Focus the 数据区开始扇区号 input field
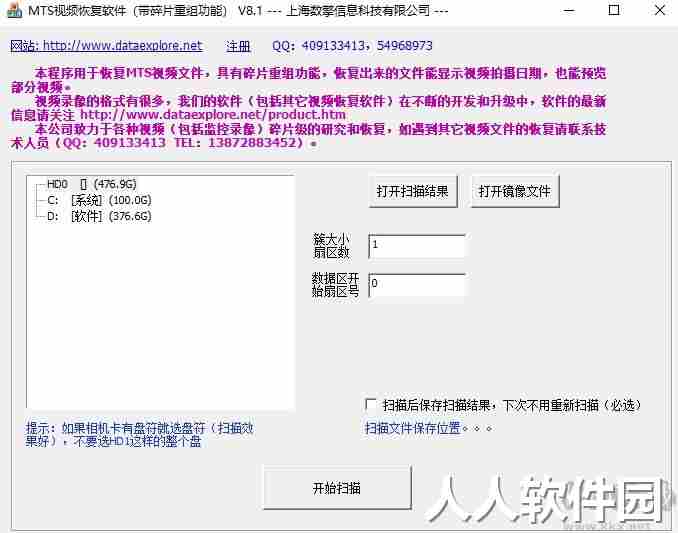 point(417,285)
